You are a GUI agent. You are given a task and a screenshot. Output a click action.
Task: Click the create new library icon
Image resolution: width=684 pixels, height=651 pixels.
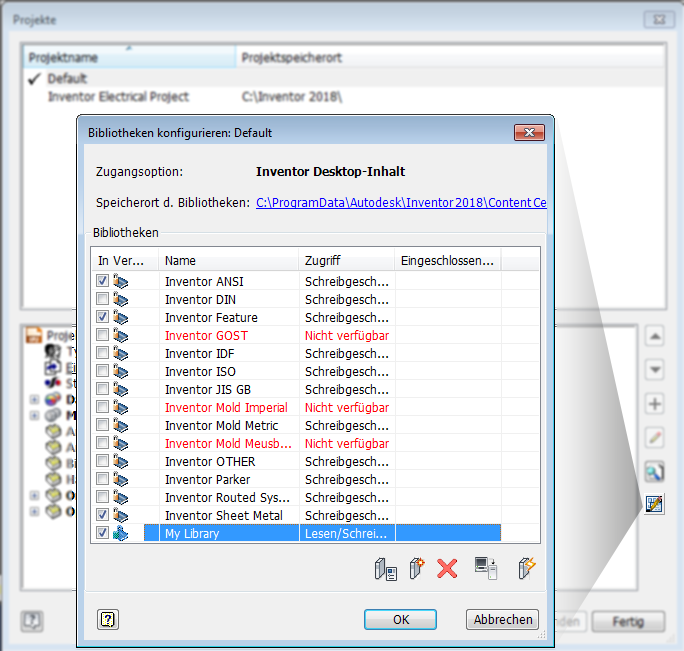click(417, 569)
